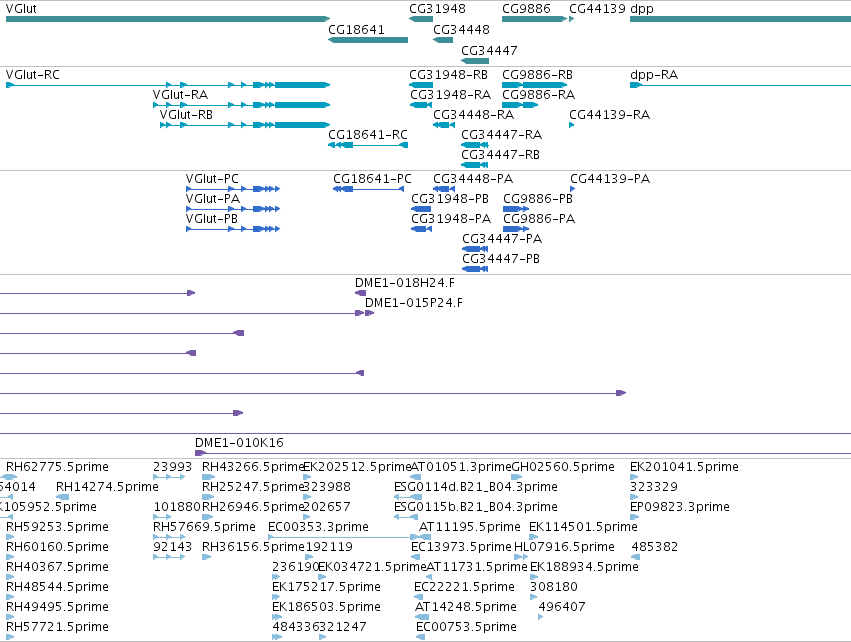Click the CG31948-RB transcript label
The width and height of the screenshot is (851, 642).
[448, 75]
